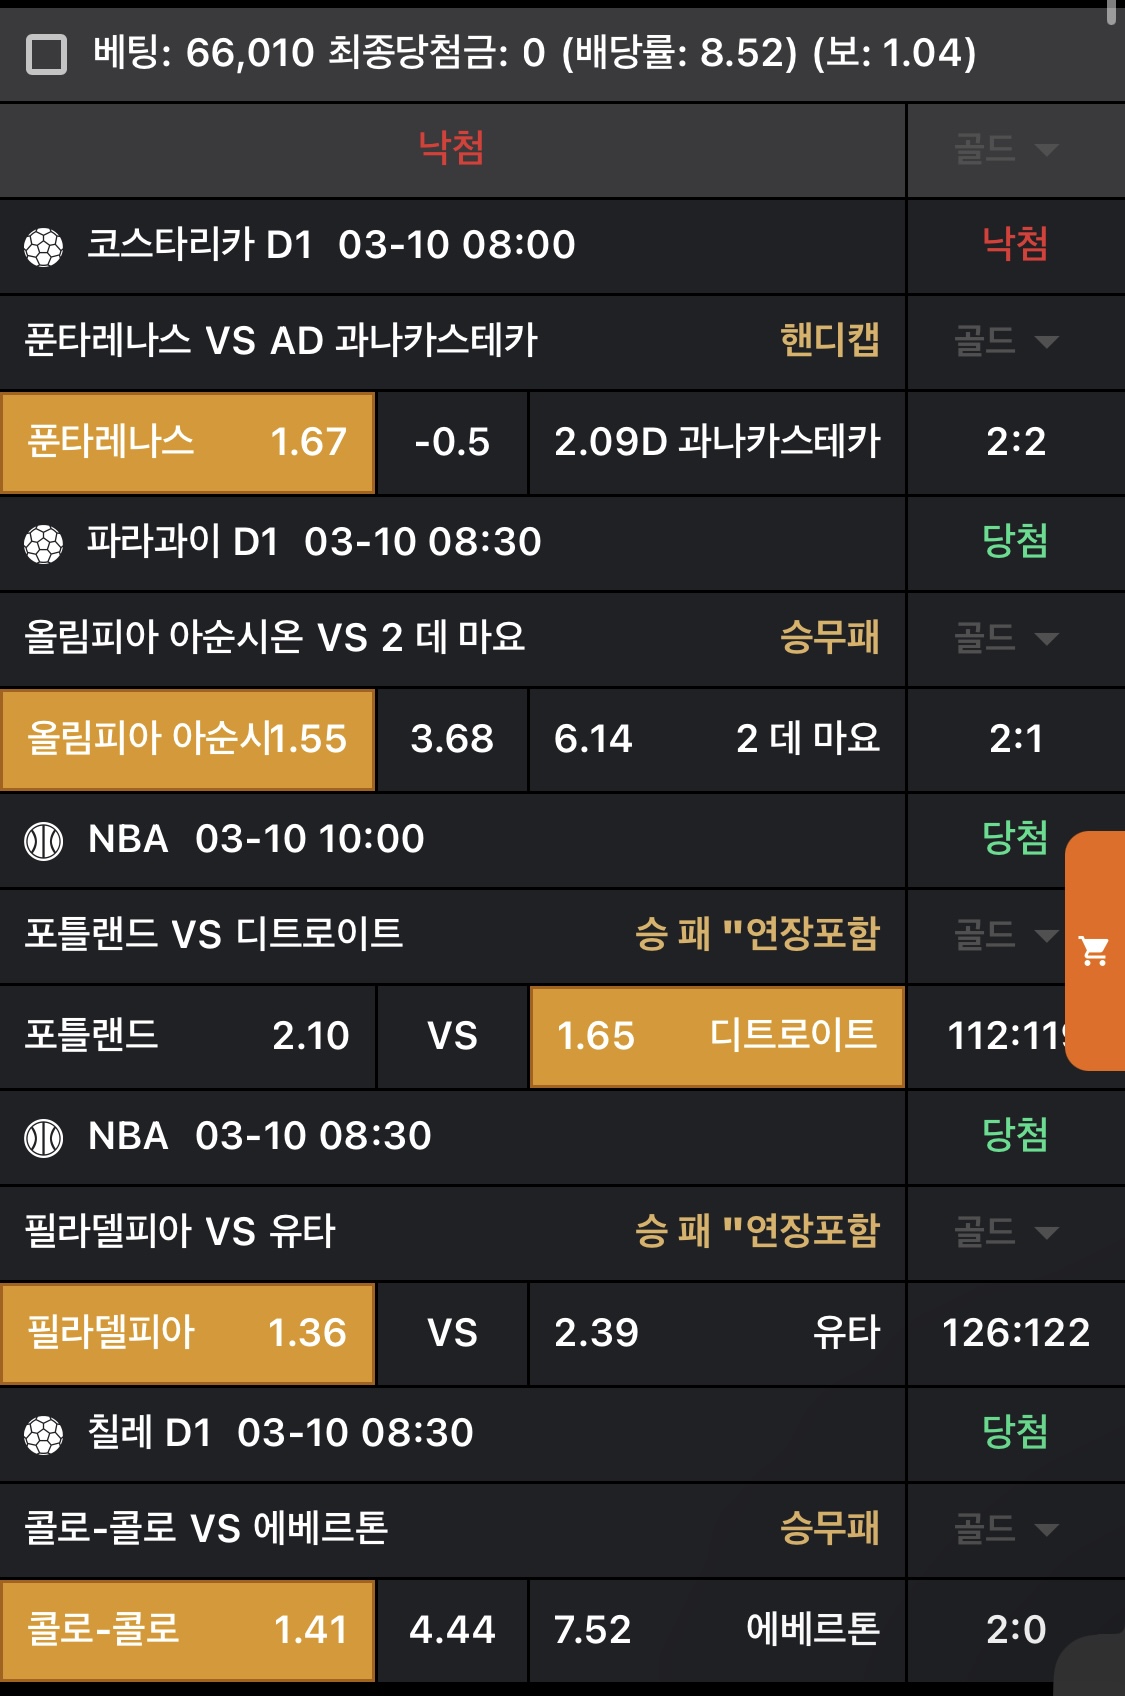This screenshot has width=1125, height=1696.
Task: Click basketball icon for NBA 10:00 game
Action: pyautogui.click(x=44, y=841)
